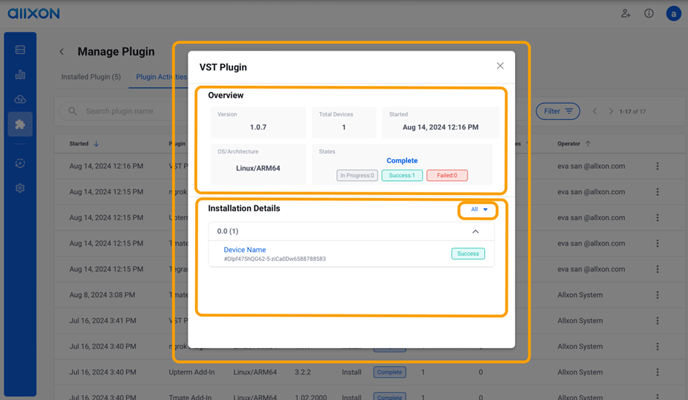
Task: Open the puzzle-piece Plugin sidebar icon
Action: pyautogui.click(x=20, y=125)
